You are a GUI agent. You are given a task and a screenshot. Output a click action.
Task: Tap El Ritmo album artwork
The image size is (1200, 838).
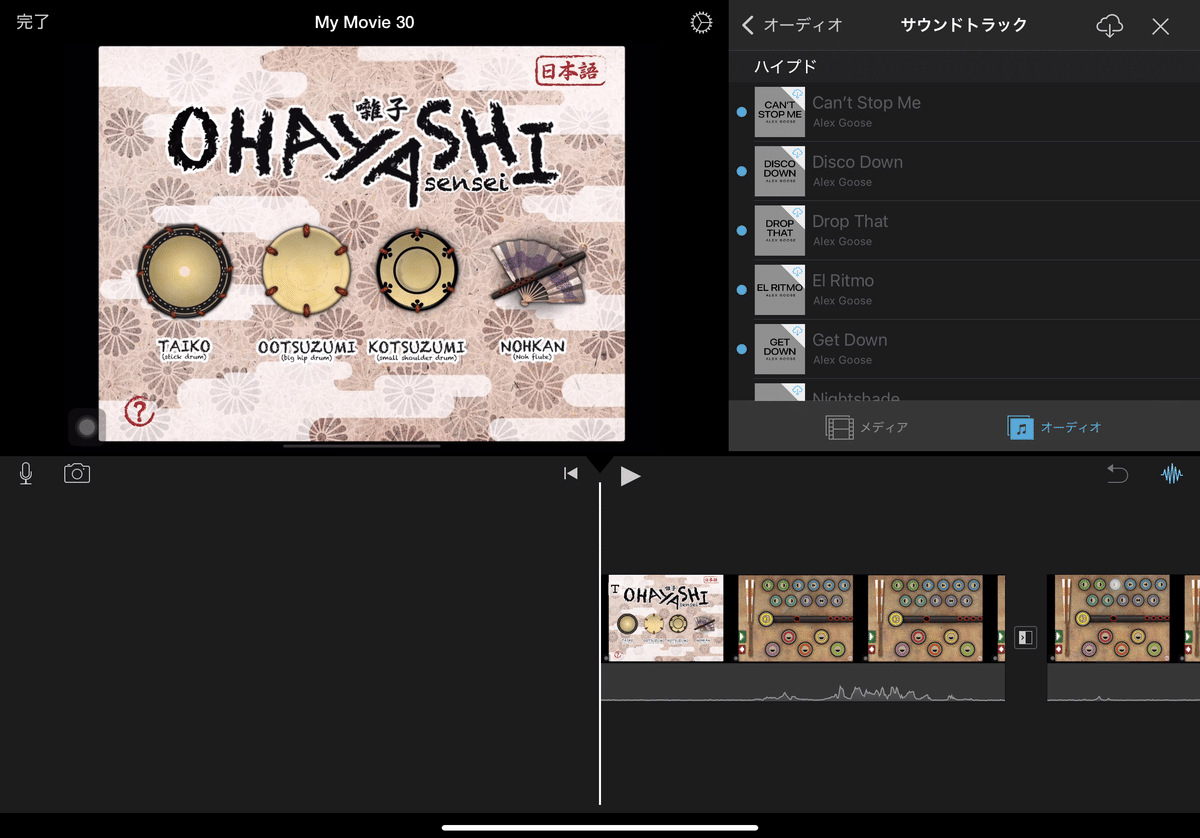pyautogui.click(x=780, y=290)
